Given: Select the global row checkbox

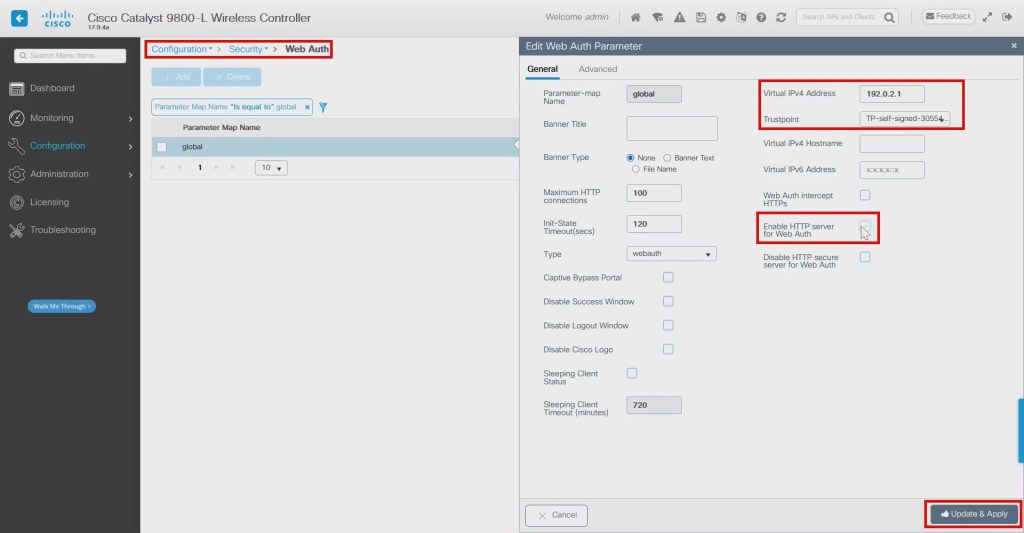Looking at the screenshot, I should 162,147.
